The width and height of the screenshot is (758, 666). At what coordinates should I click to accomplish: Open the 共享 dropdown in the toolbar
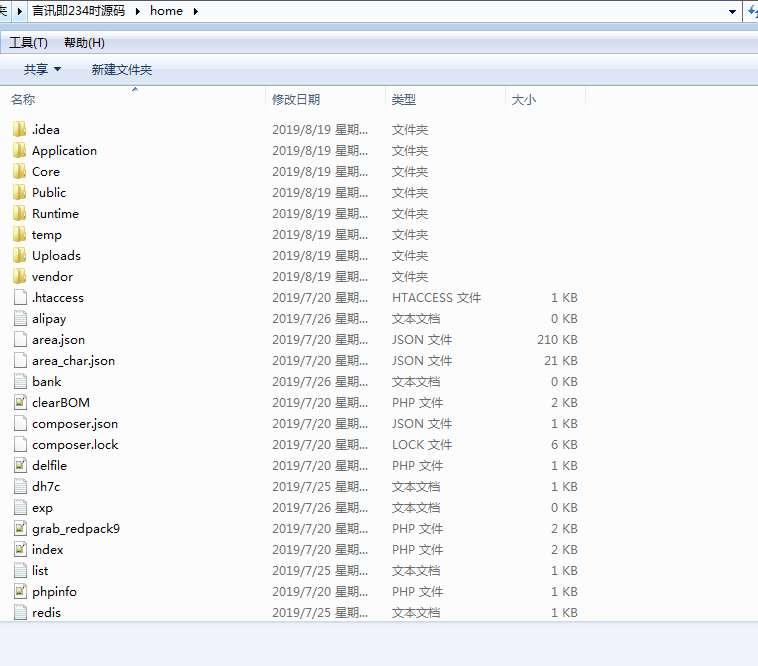(43, 70)
